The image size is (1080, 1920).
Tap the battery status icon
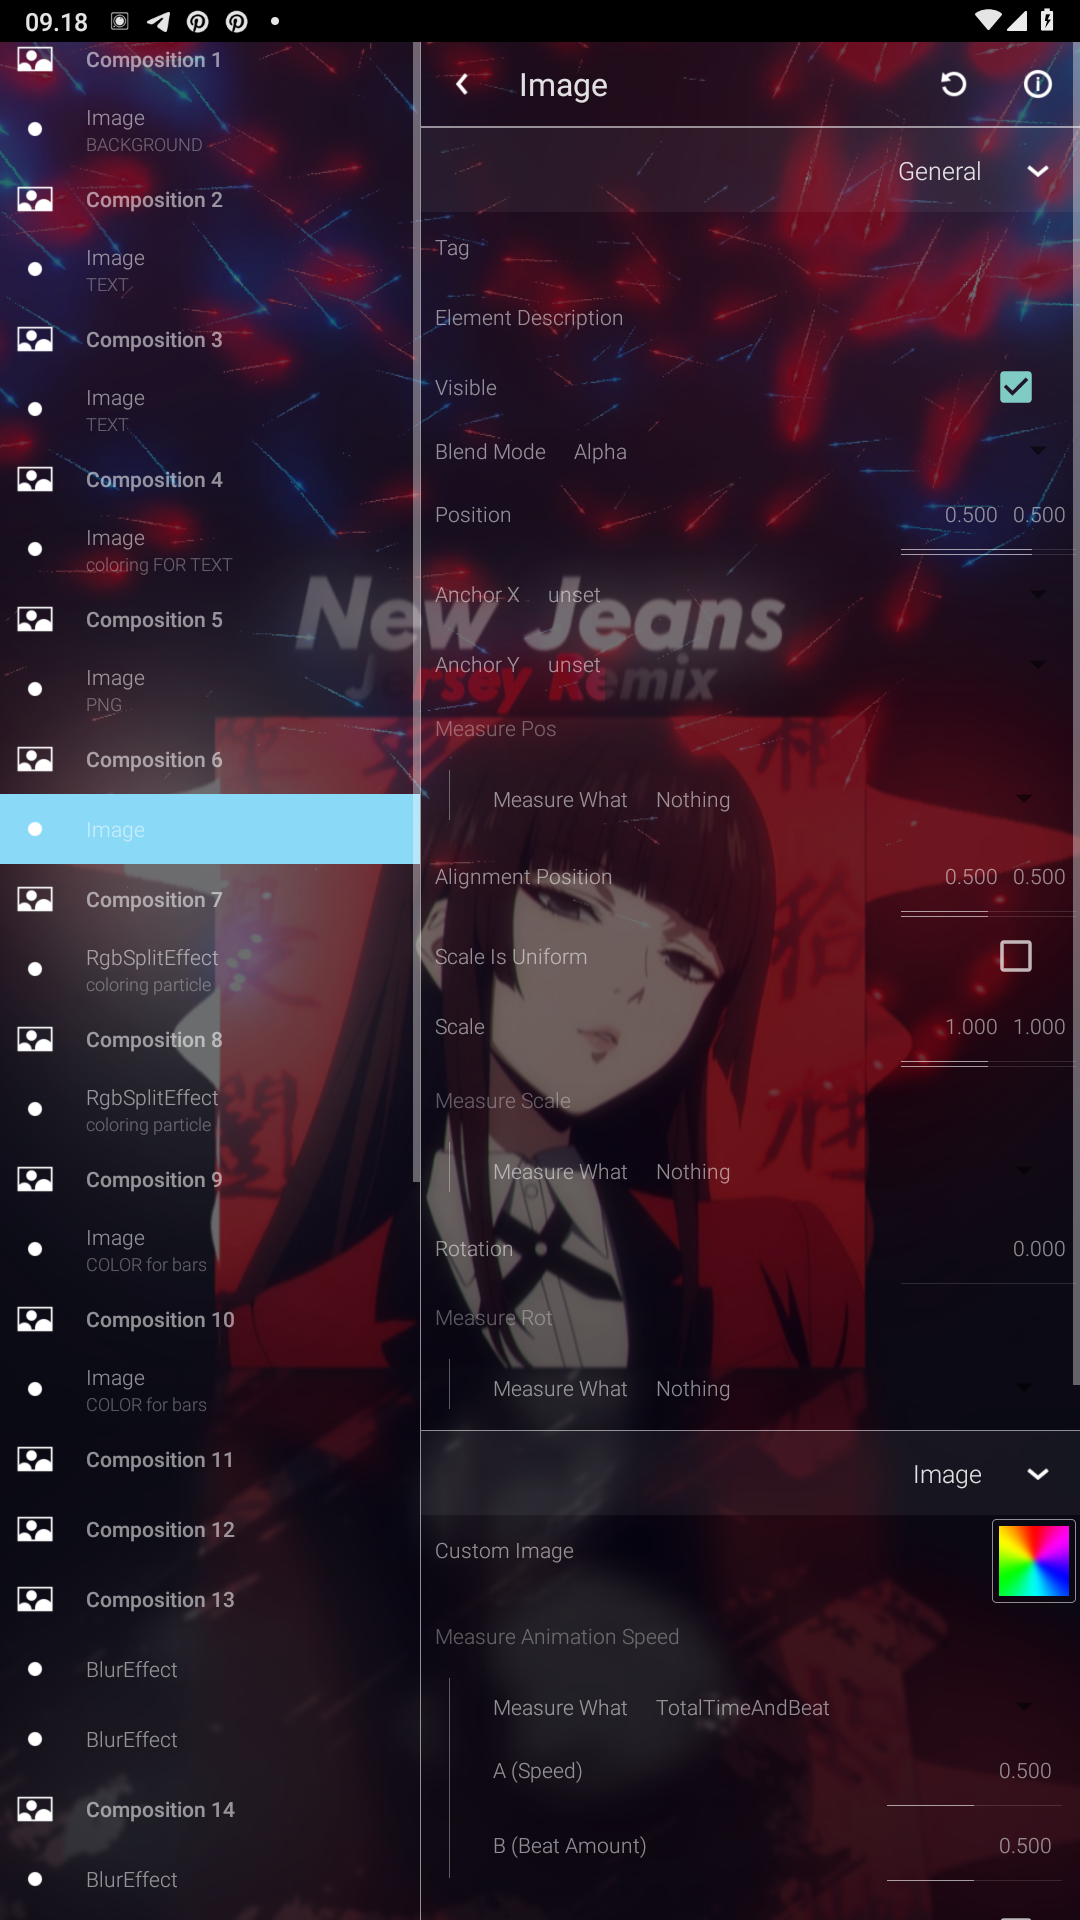pos(1047,21)
